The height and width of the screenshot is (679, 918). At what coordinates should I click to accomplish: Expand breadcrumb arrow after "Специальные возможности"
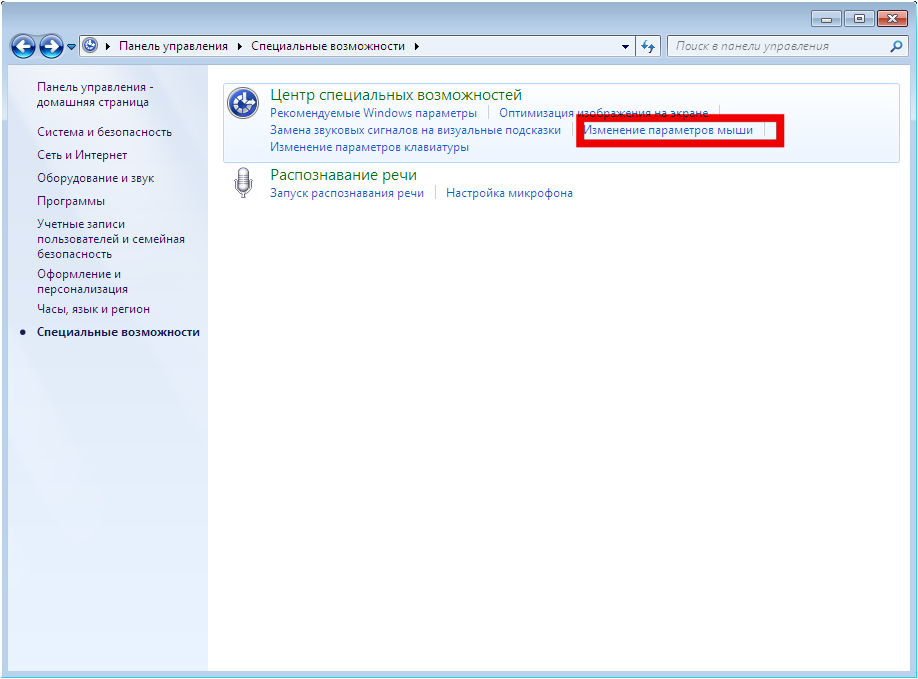coord(416,46)
